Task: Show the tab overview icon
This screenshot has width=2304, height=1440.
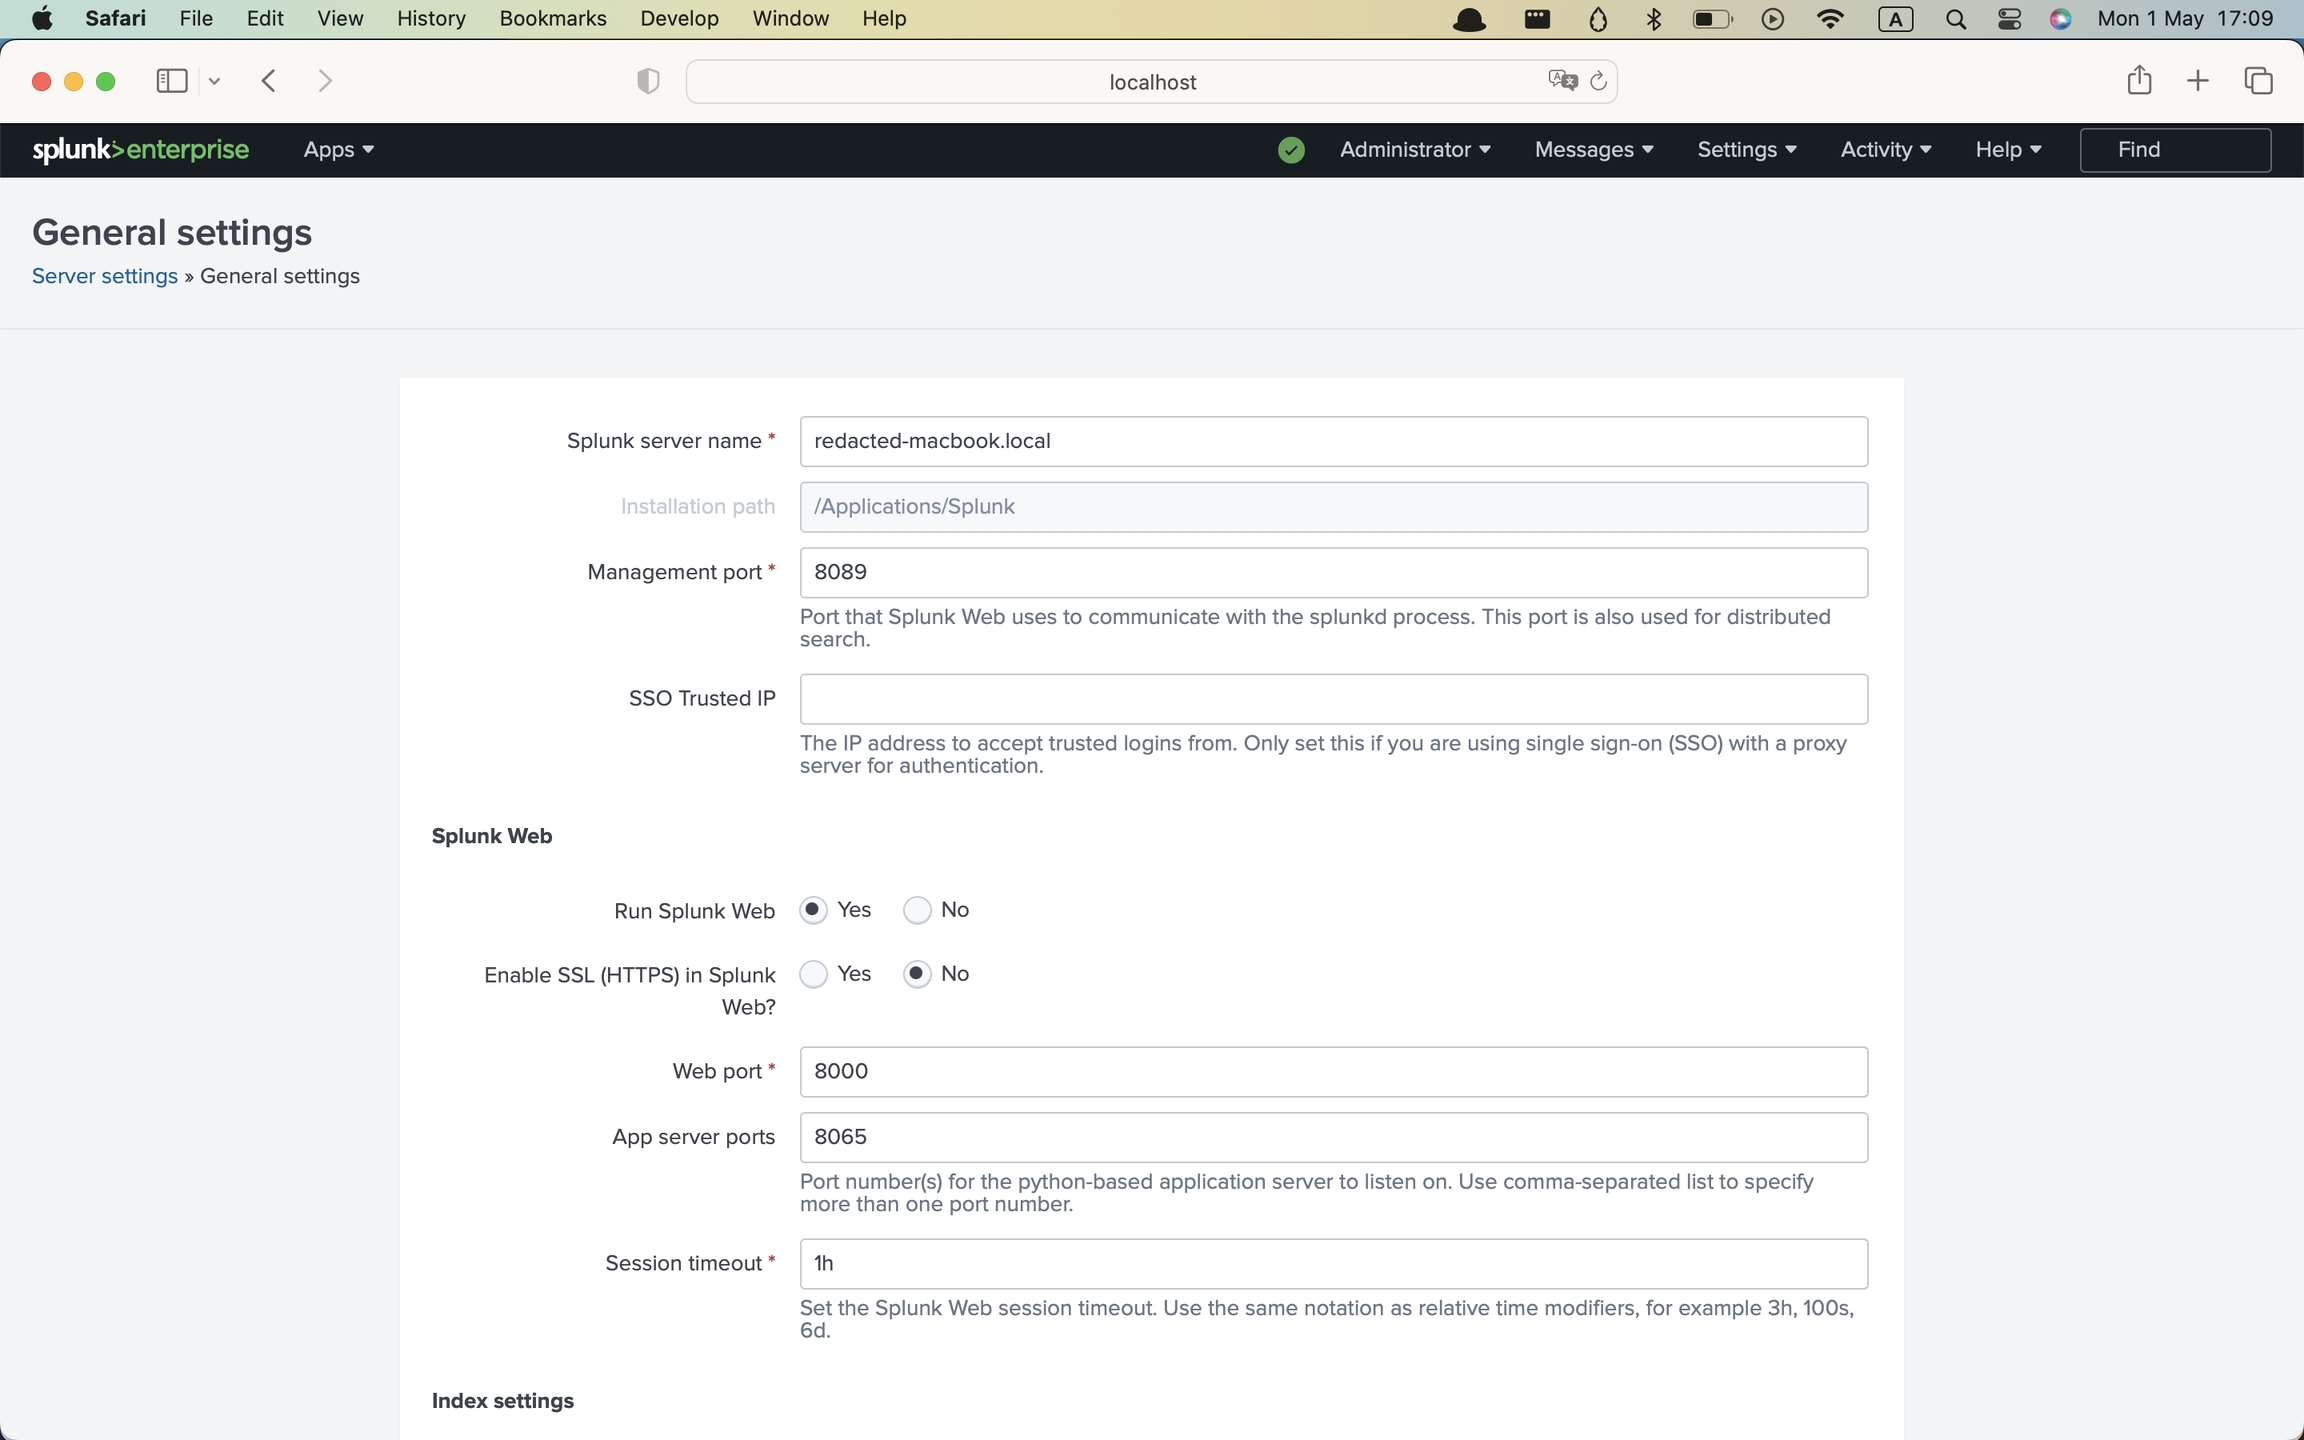Action: pyautogui.click(x=2259, y=81)
